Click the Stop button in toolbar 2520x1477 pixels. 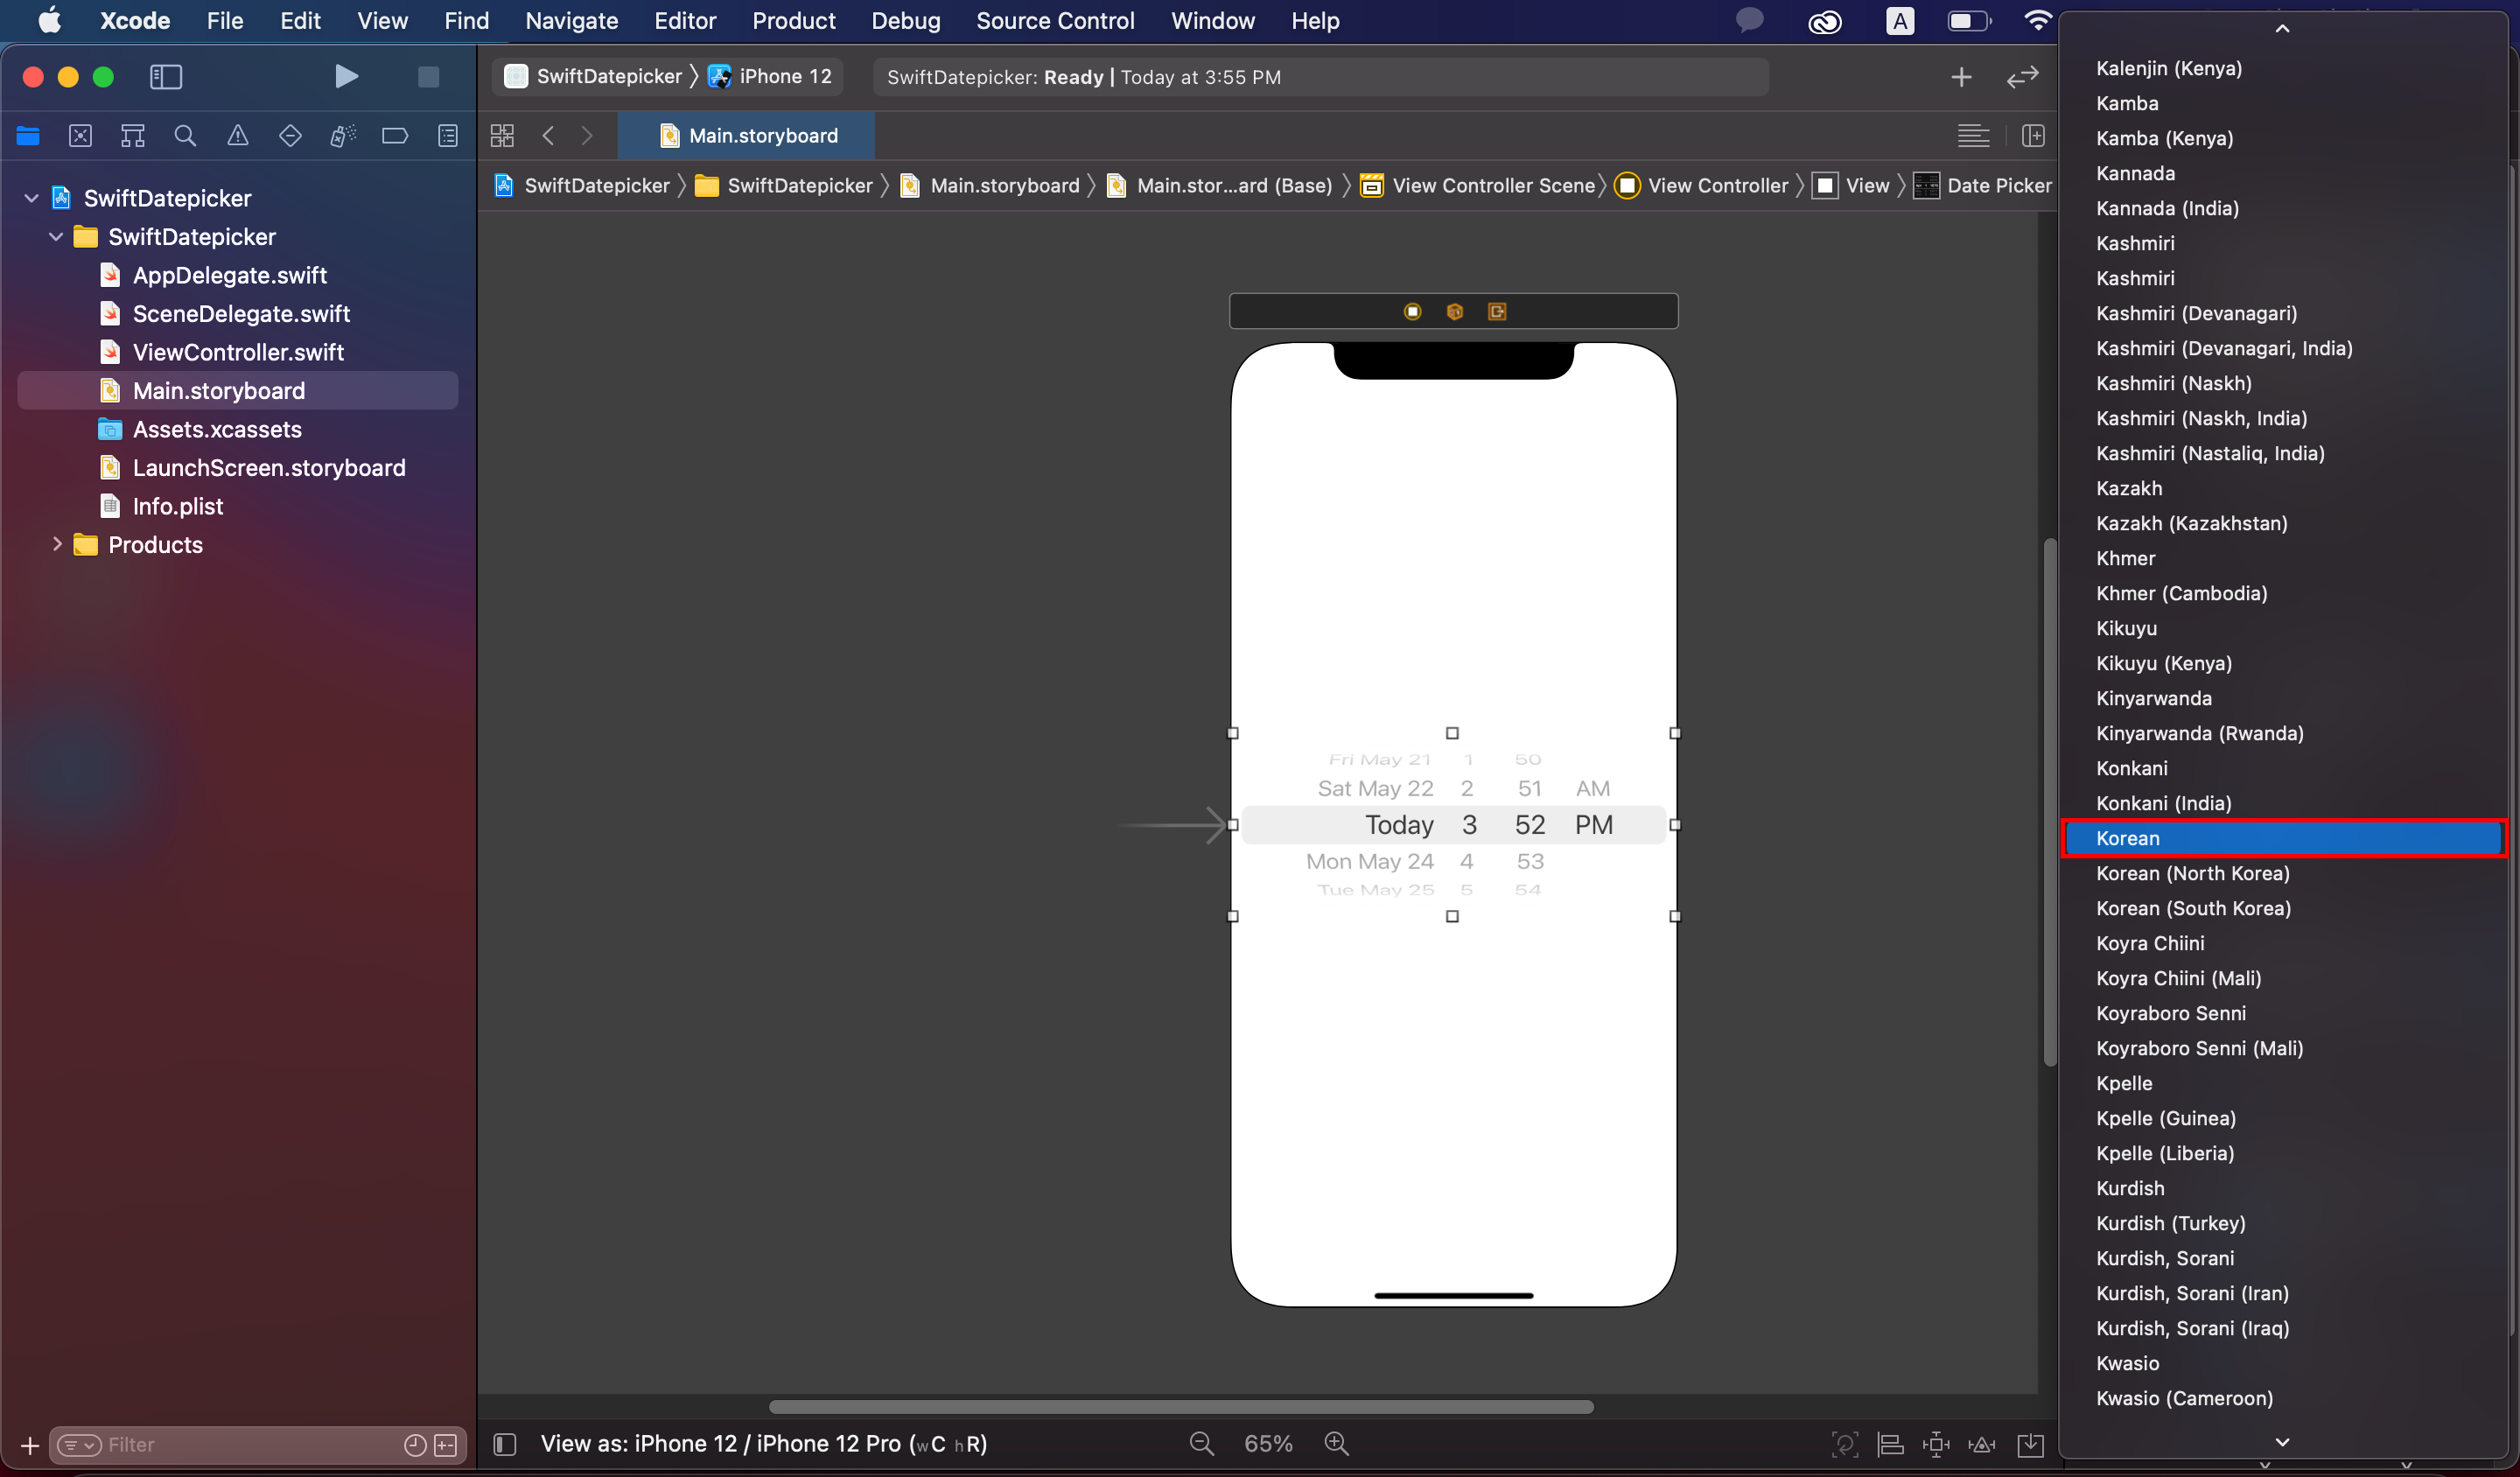point(428,77)
